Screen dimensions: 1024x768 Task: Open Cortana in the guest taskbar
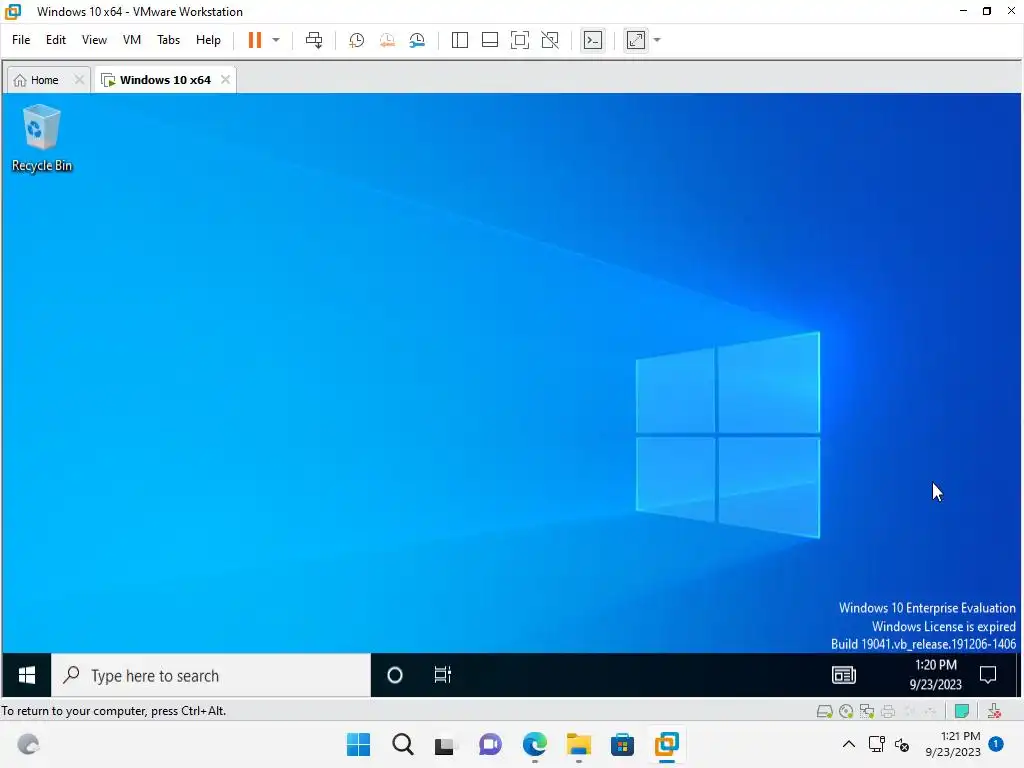(394, 675)
